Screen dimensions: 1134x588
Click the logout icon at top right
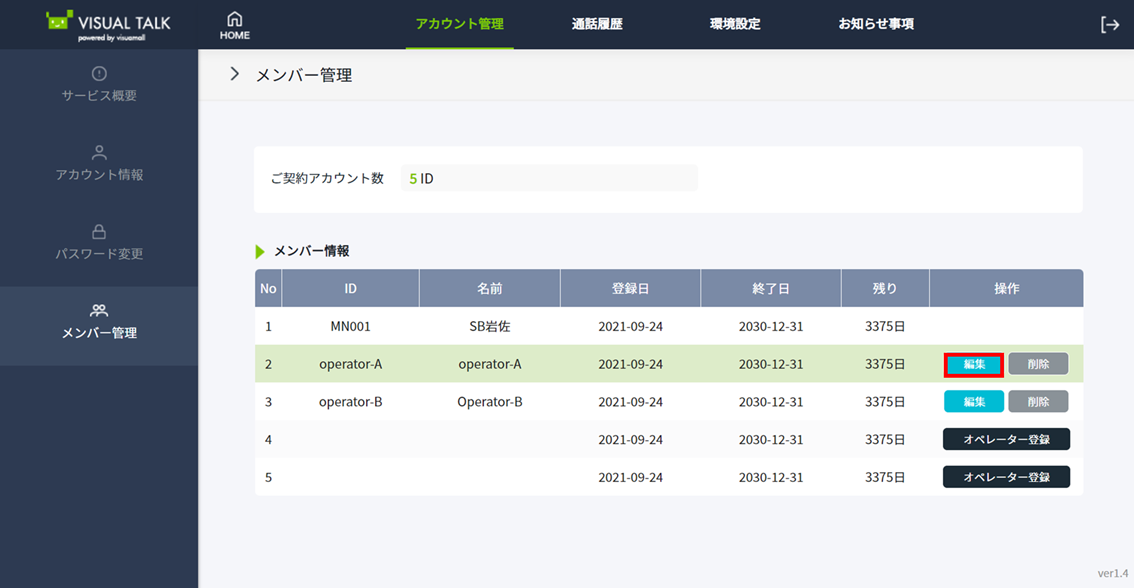click(x=1109, y=25)
